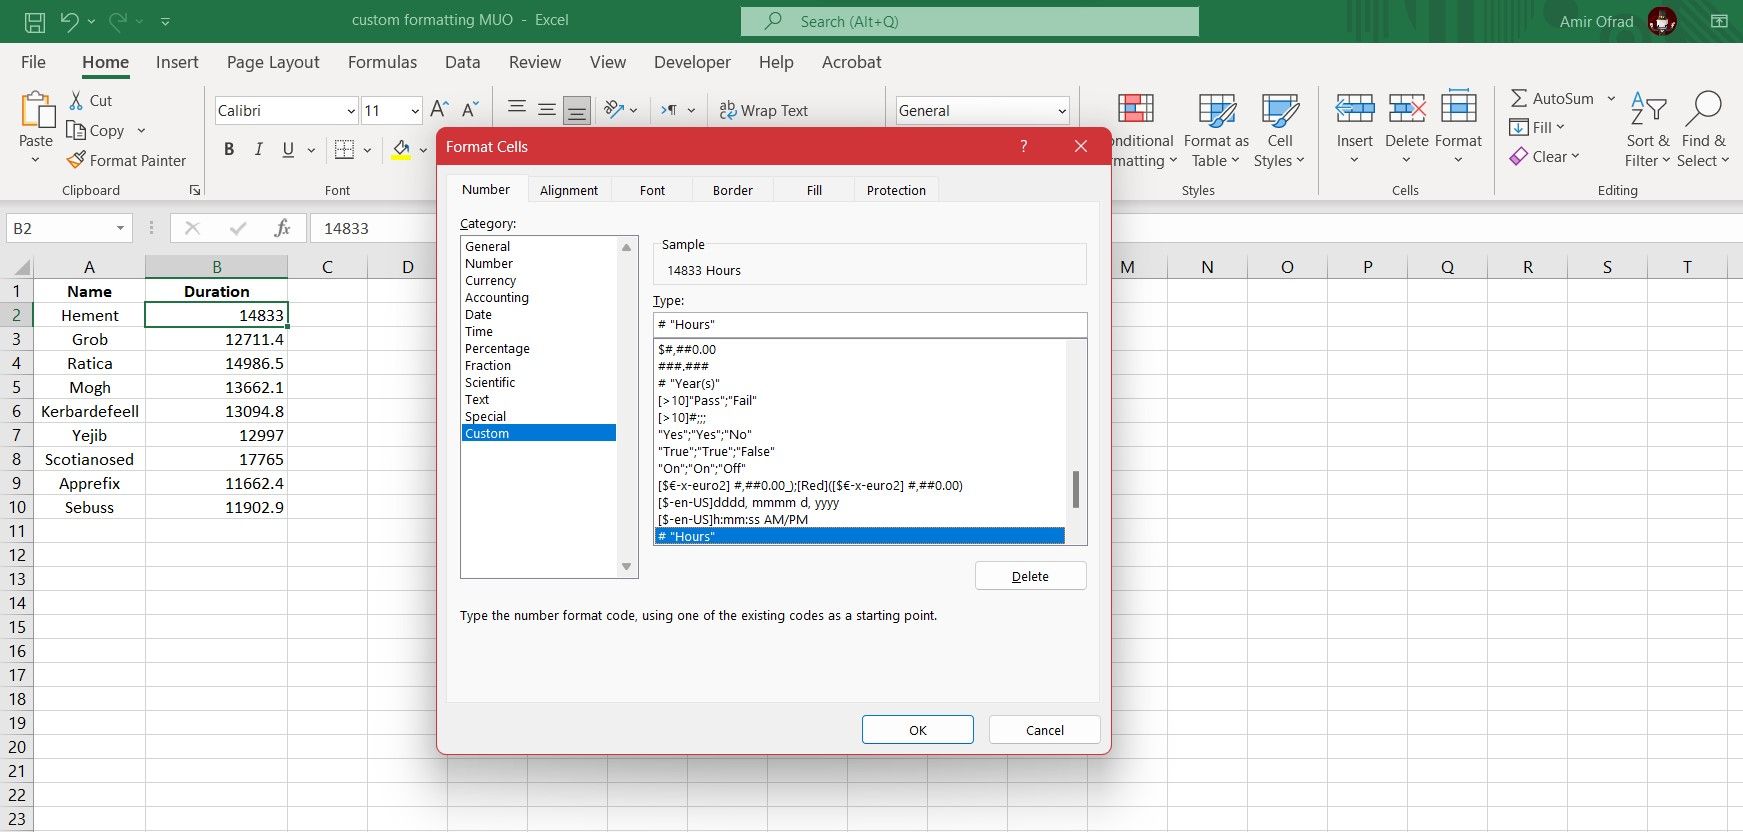Click the Format Painter brush icon
This screenshot has width=1743, height=832.
[76, 160]
